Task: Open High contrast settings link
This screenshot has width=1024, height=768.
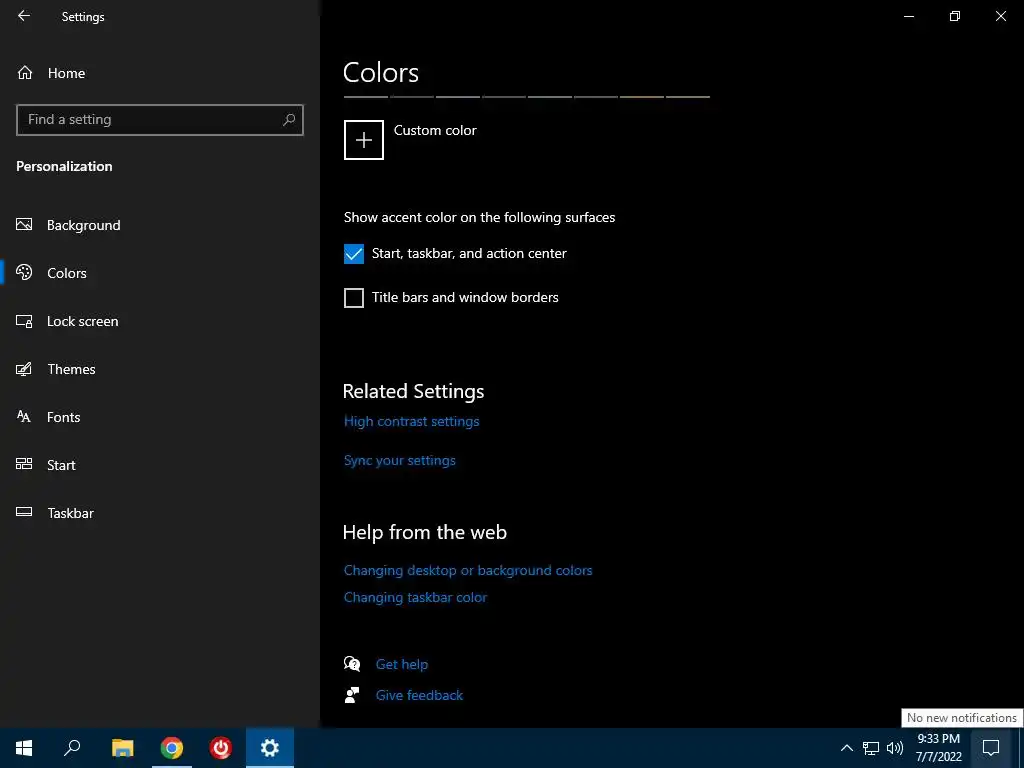Action: (411, 421)
